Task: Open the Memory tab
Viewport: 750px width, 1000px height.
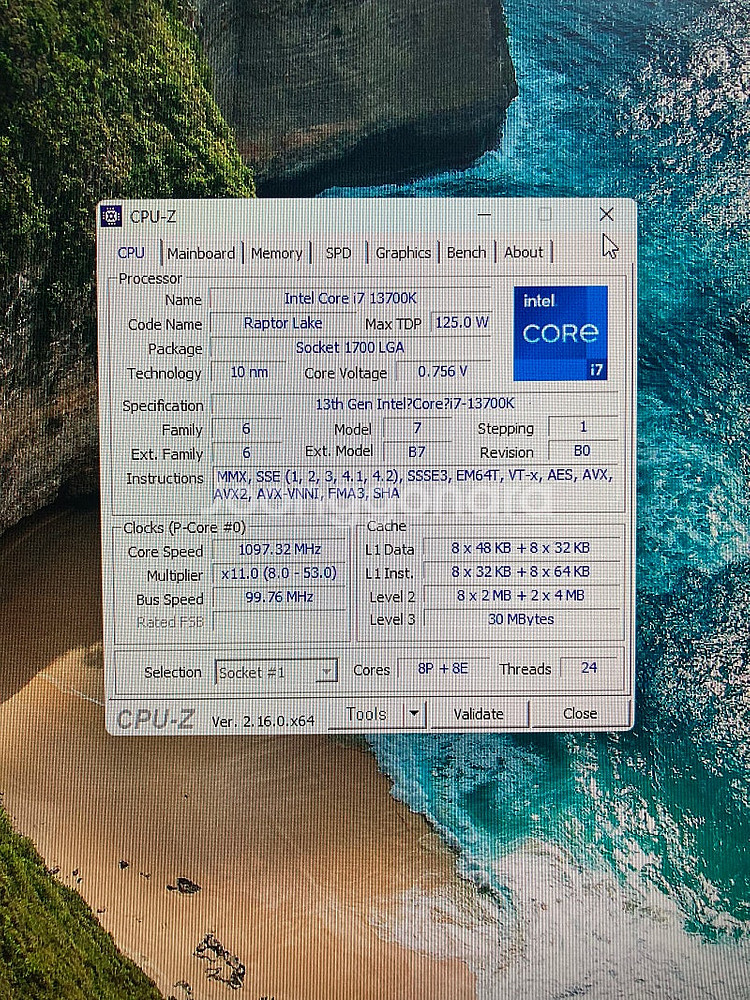Action: [276, 253]
